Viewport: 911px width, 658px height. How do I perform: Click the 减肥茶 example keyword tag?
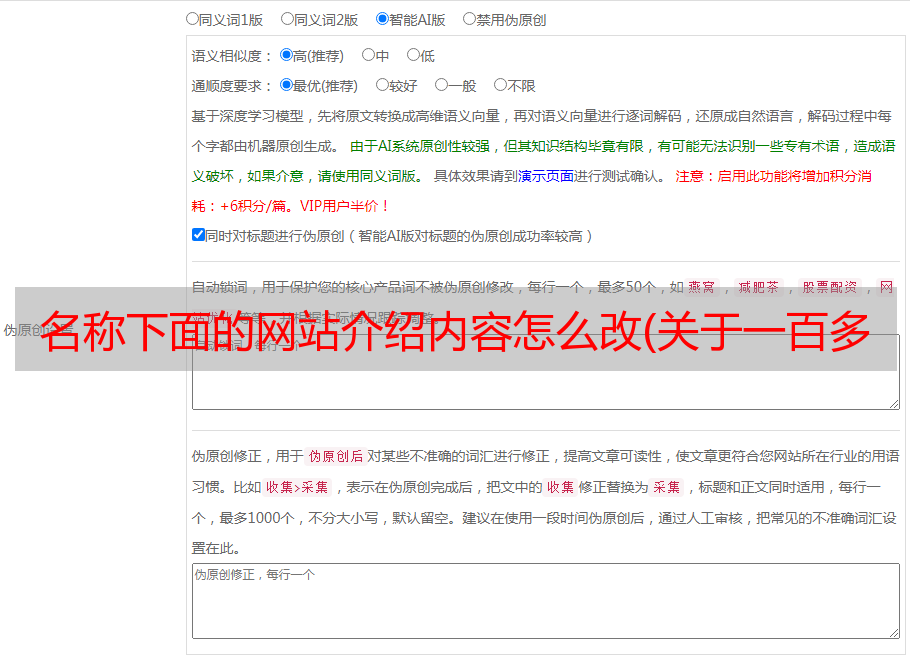758,287
